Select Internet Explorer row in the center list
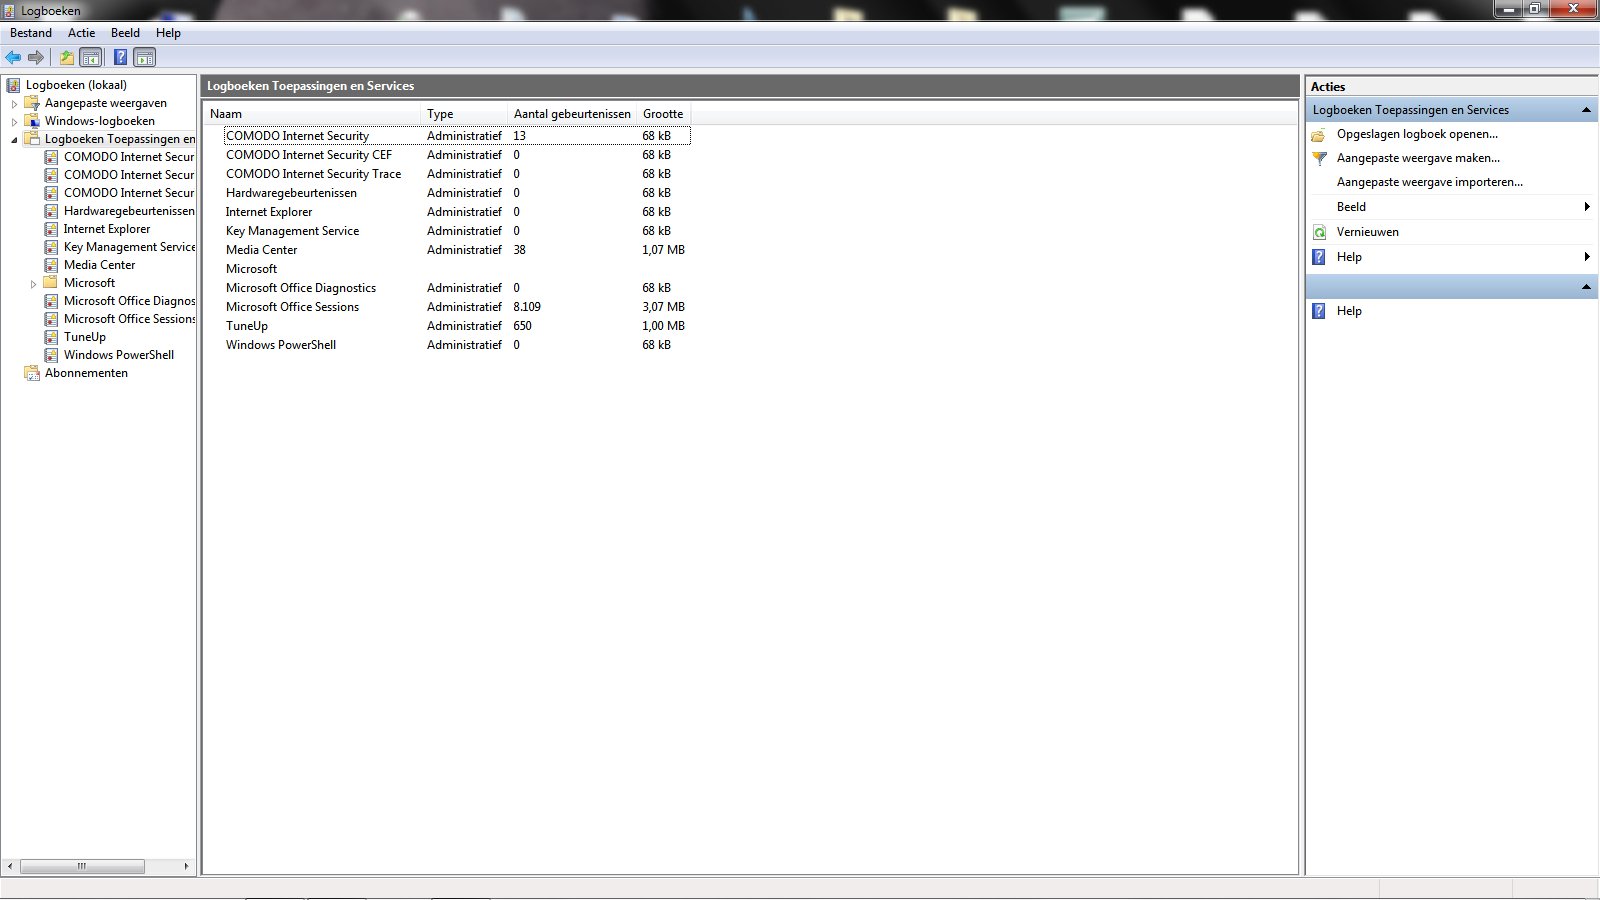Image resolution: width=1600 pixels, height=900 pixels. click(x=457, y=212)
